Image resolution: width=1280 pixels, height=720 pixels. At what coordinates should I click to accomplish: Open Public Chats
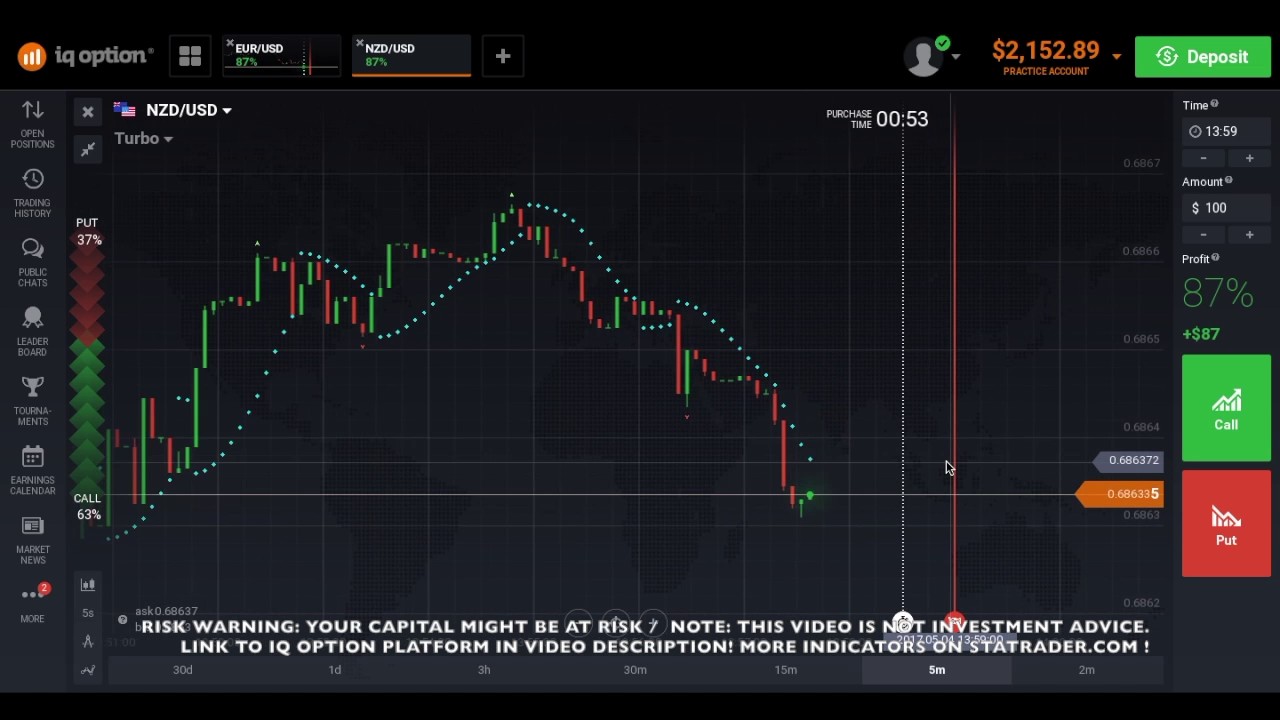click(32, 262)
